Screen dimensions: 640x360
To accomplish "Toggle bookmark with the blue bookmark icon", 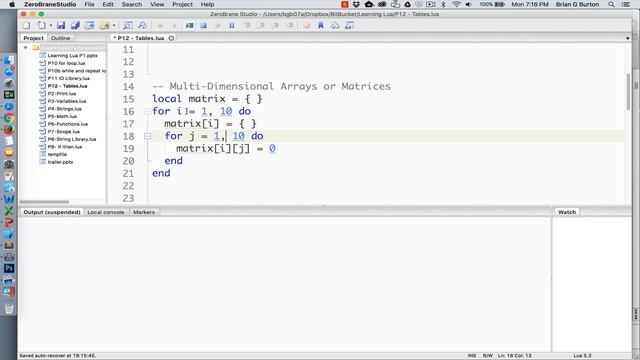I will (321, 26).
